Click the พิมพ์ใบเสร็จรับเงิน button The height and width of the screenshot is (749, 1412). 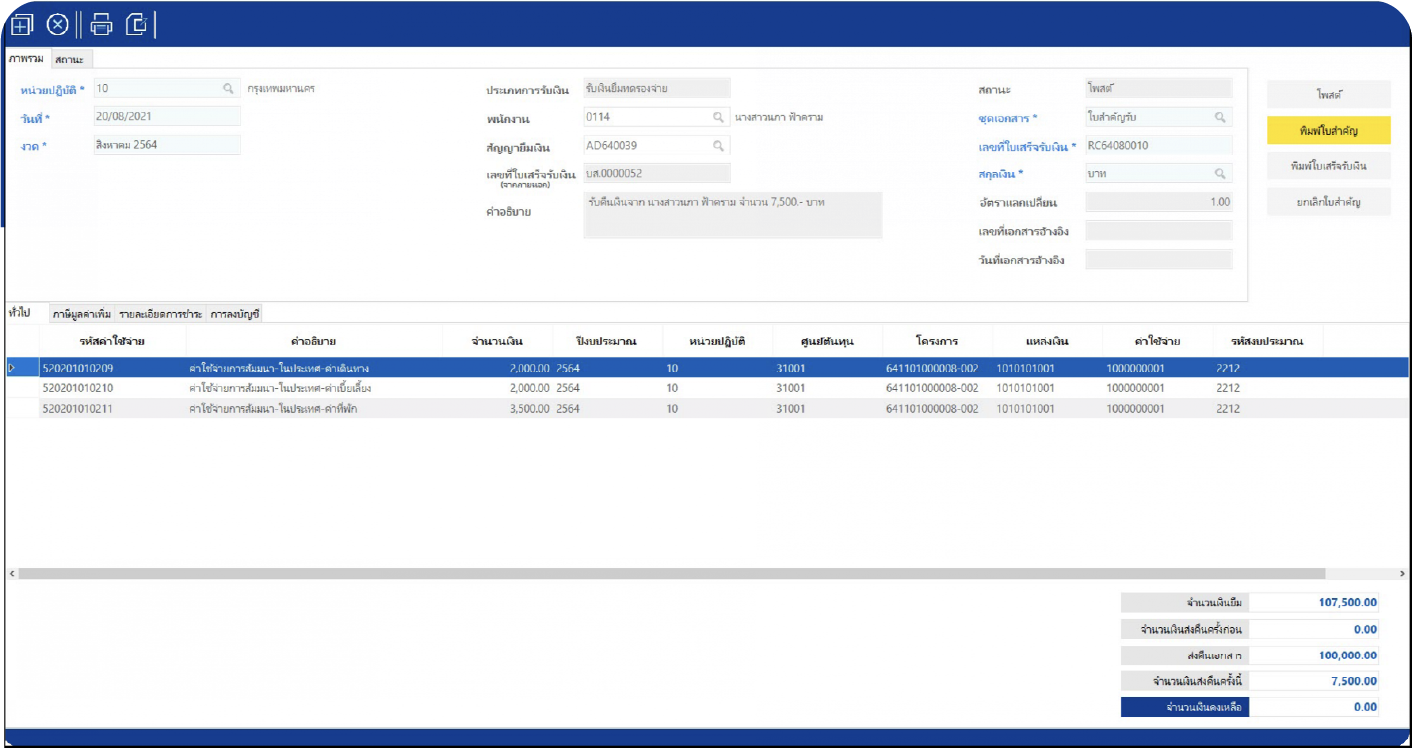tap(1328, 165)
